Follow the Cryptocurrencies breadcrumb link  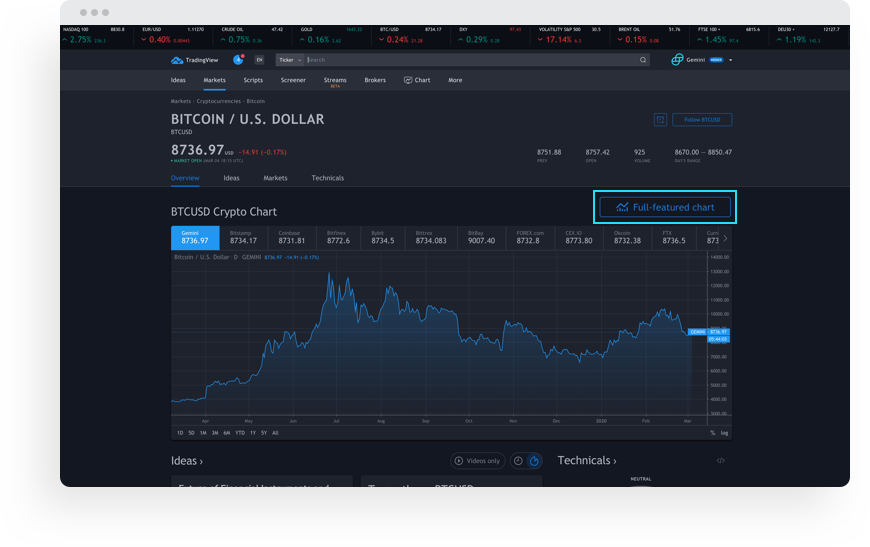219,102
